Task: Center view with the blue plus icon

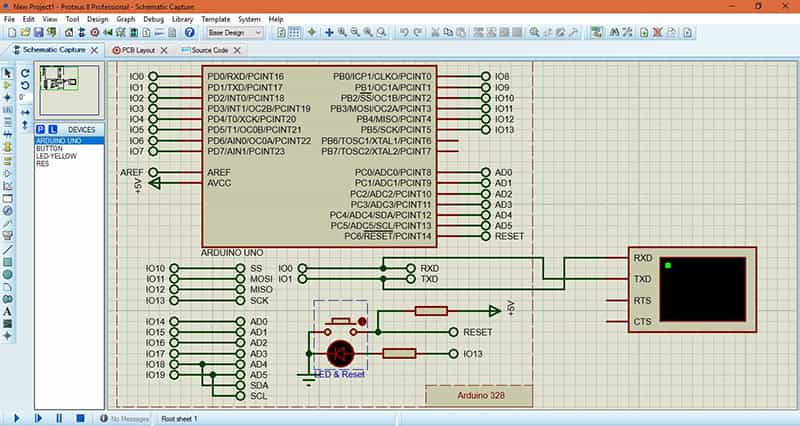Action: click(329, 33)
